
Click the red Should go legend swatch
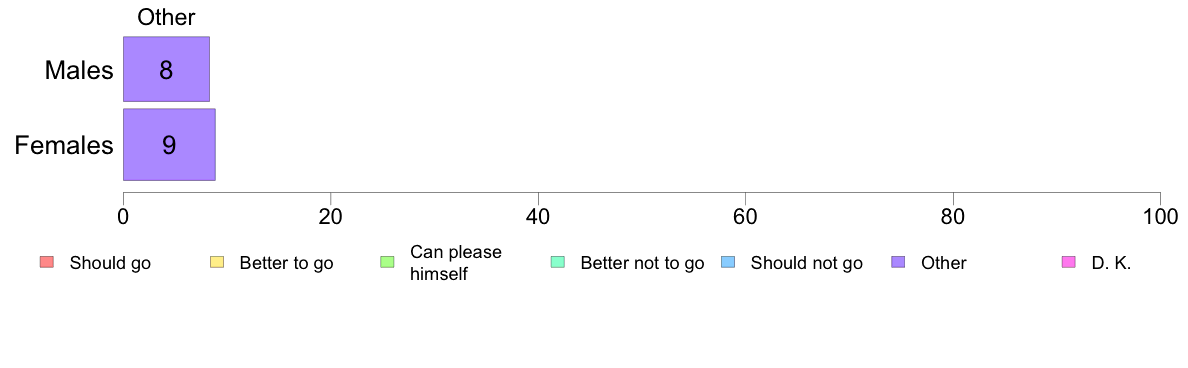click(46, 263)
